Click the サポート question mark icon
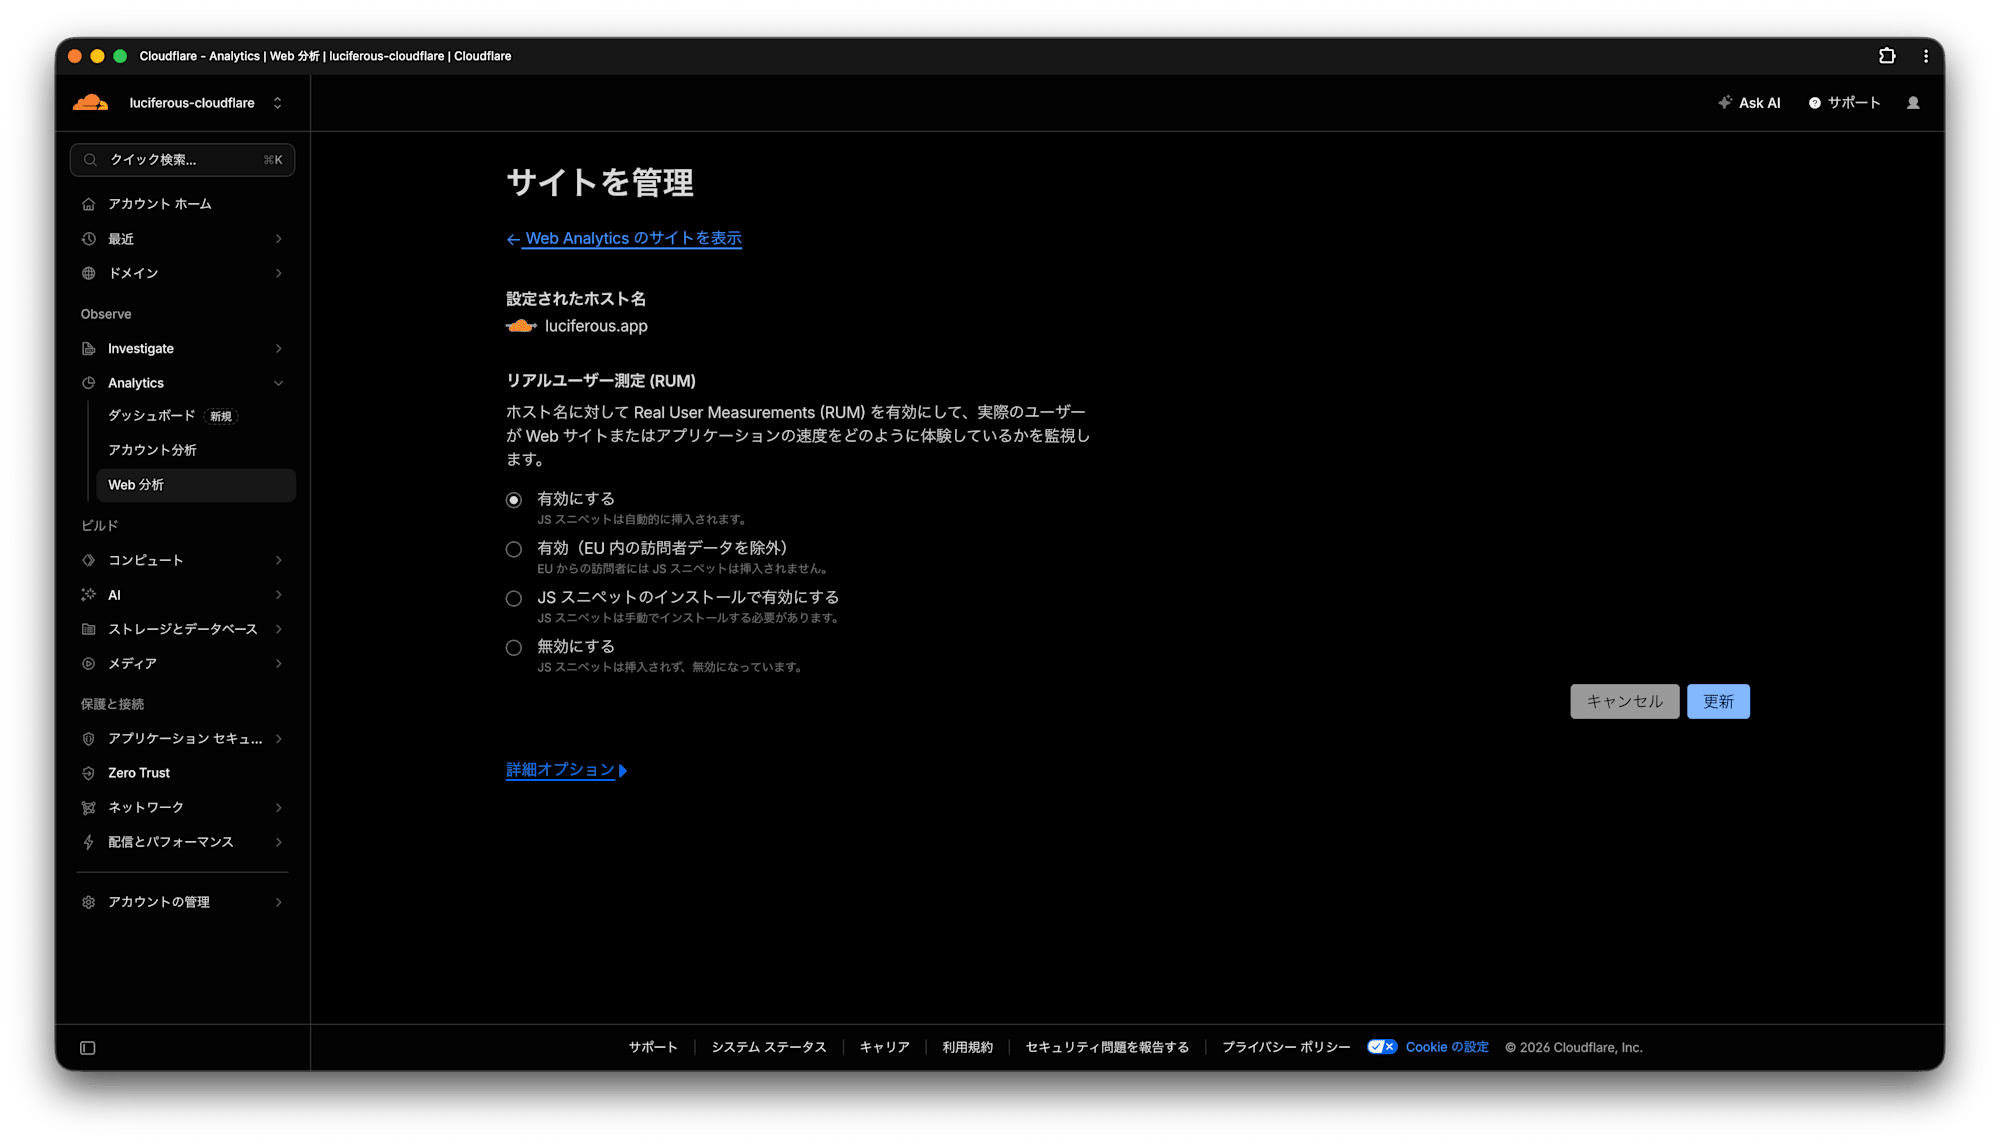This screenshot has height=1144, width=2000. coord(1815,103)
